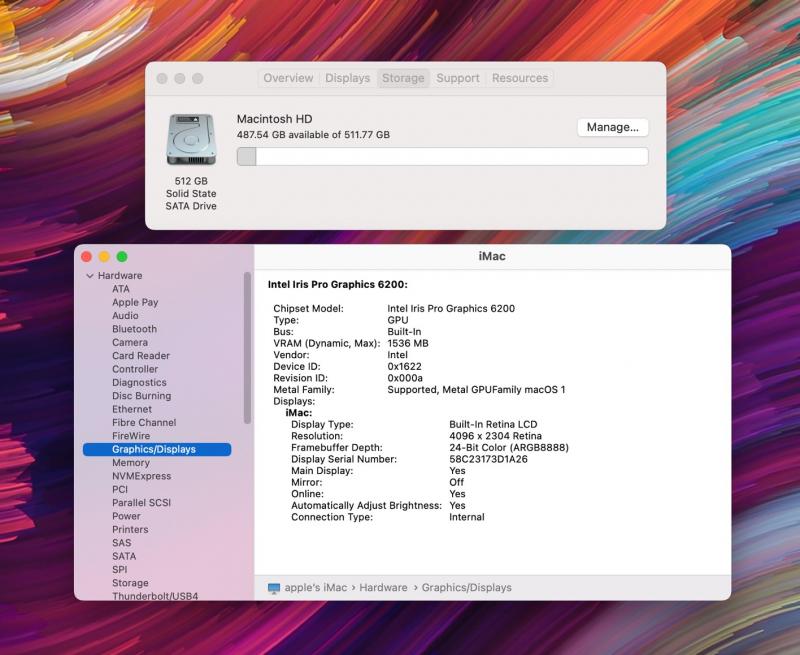The image size is (800, 655).
Task: Select SATA in the sidebar
Action: [x=124, y=556]
